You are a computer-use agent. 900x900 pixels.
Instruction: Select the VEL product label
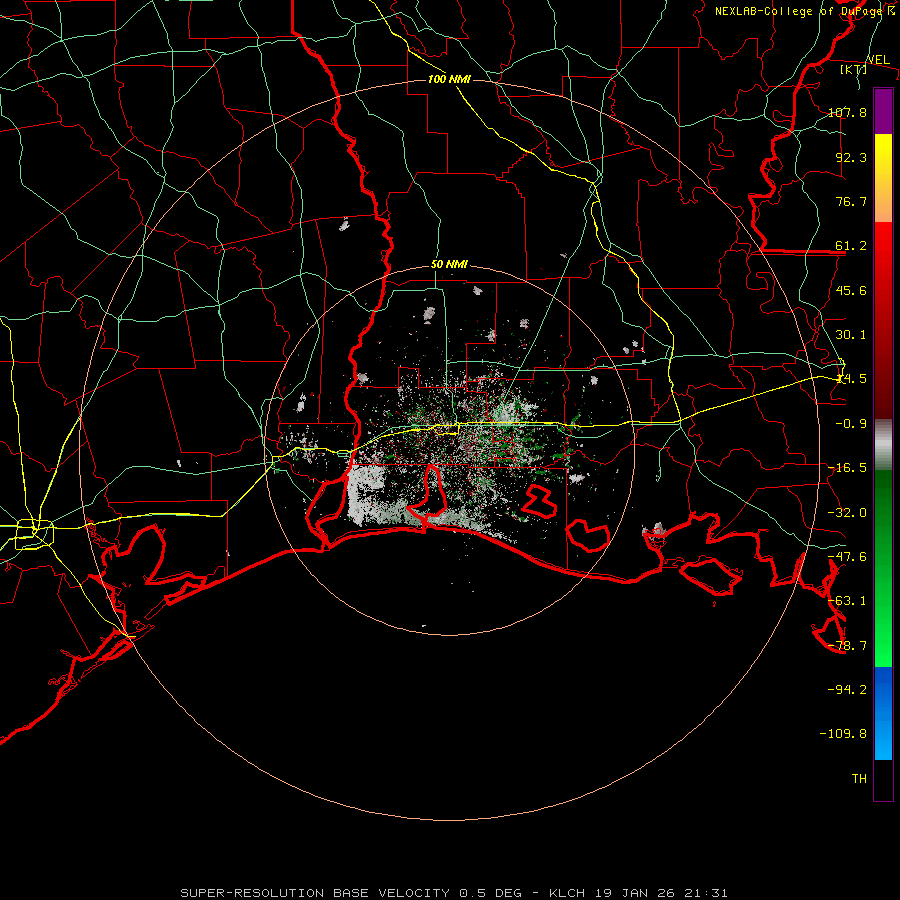point(878,60)
